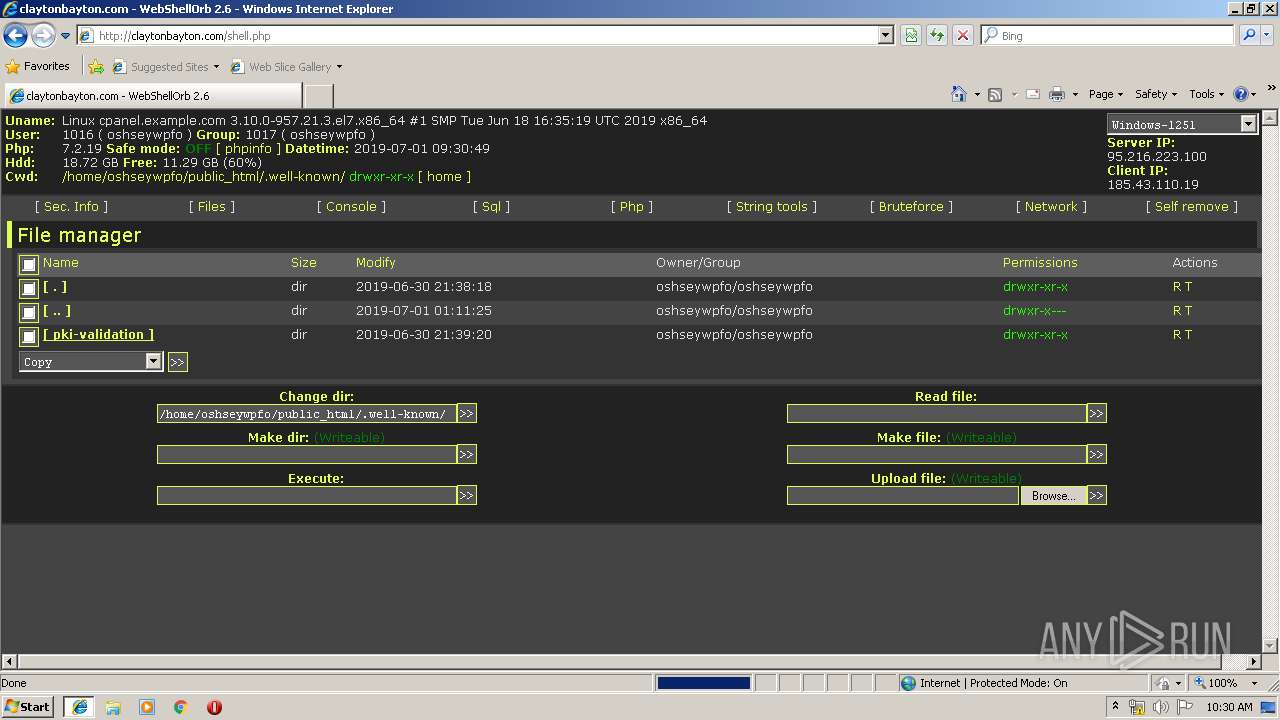1280x720 pixels.
Task: Click the home link next to Cwd
Action: [444, 176]
